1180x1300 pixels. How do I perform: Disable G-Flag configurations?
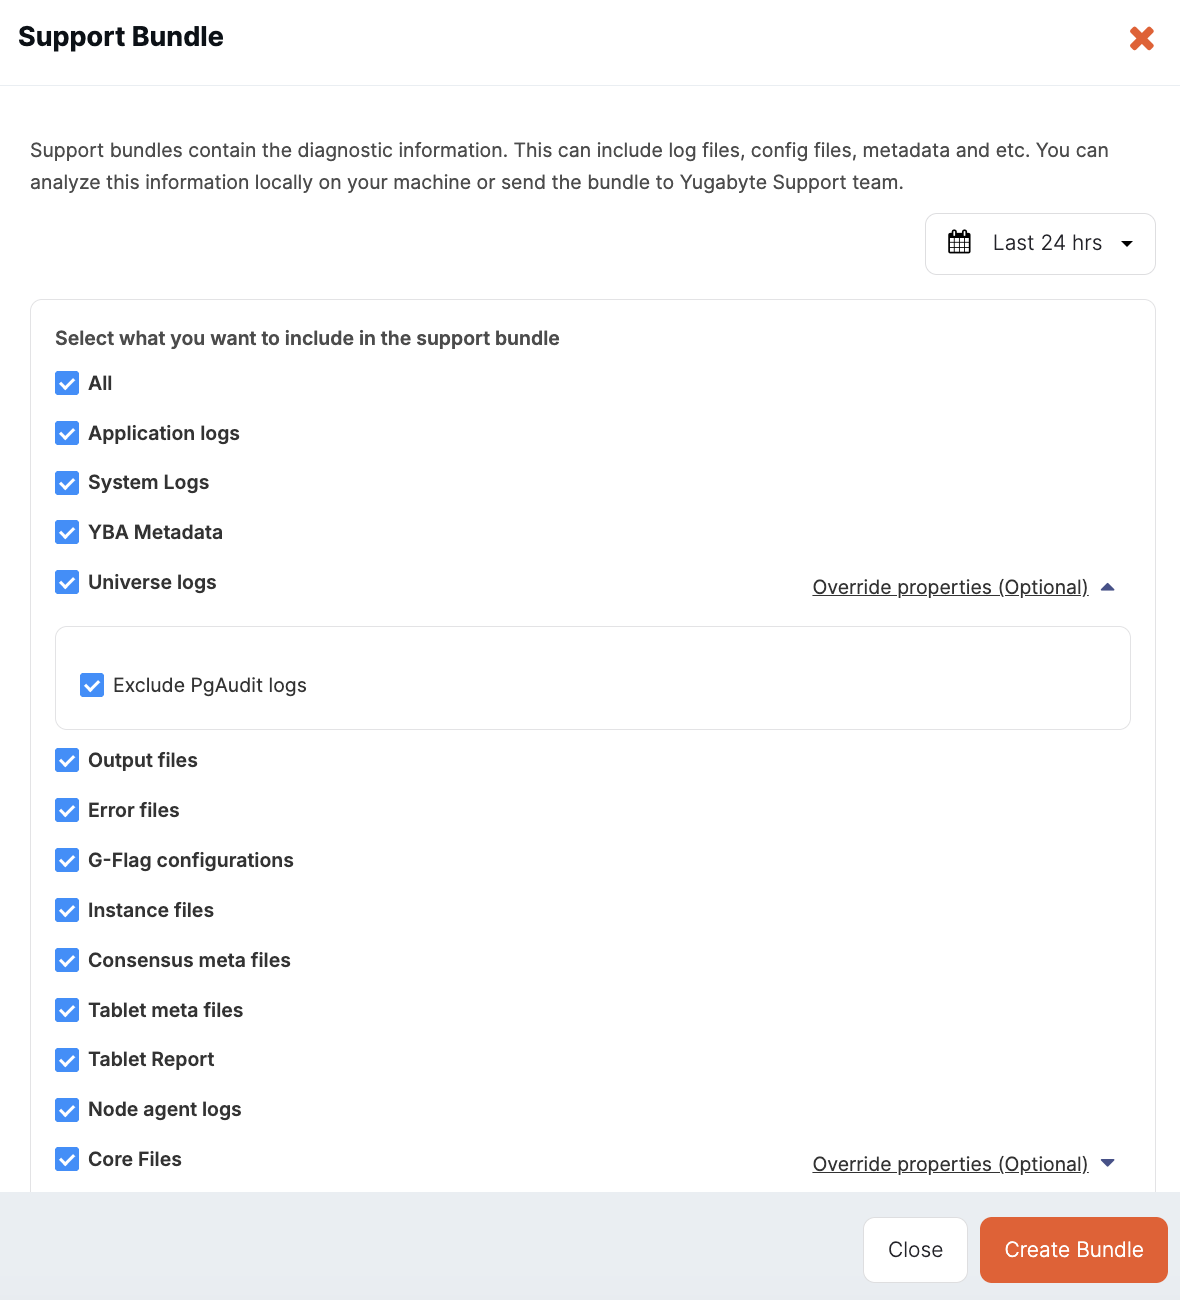coord(66,860)
